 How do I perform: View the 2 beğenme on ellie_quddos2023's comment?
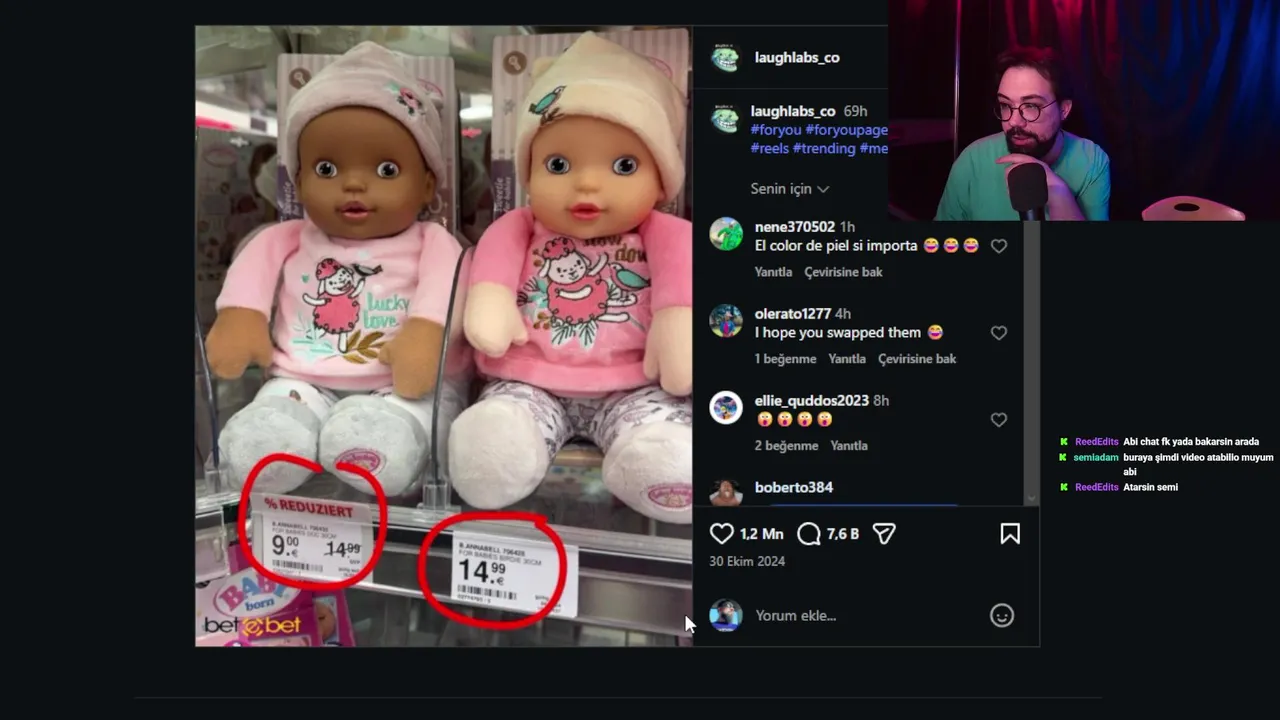pyautogui.click(x=786, y=446)
